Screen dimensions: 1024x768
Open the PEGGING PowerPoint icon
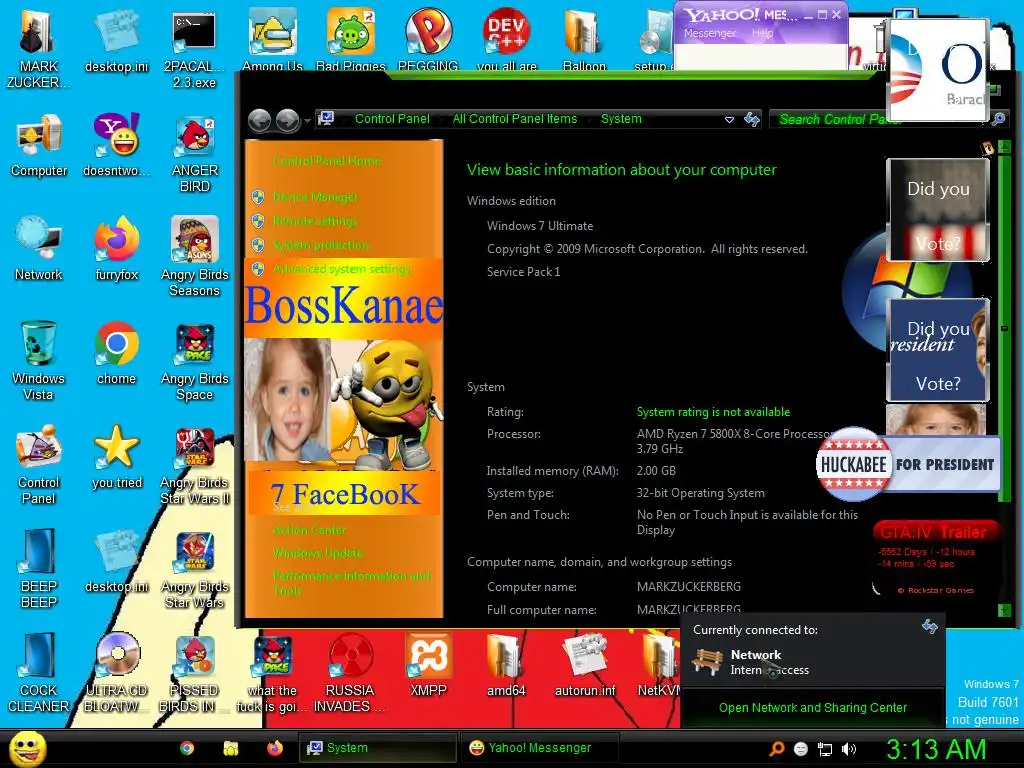click(x=428, y=38)
